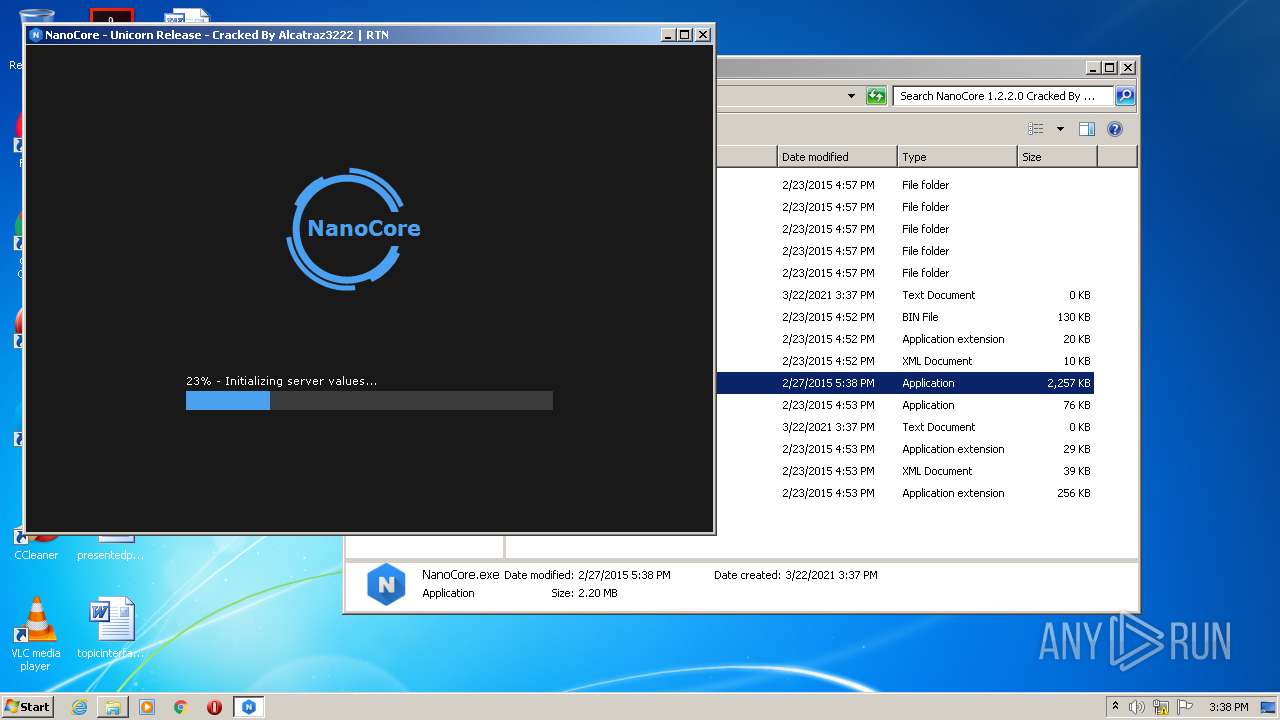Open Explorer help icon
The height and width of the screenshot is (720, 1280).
(x=1115, y=129)
